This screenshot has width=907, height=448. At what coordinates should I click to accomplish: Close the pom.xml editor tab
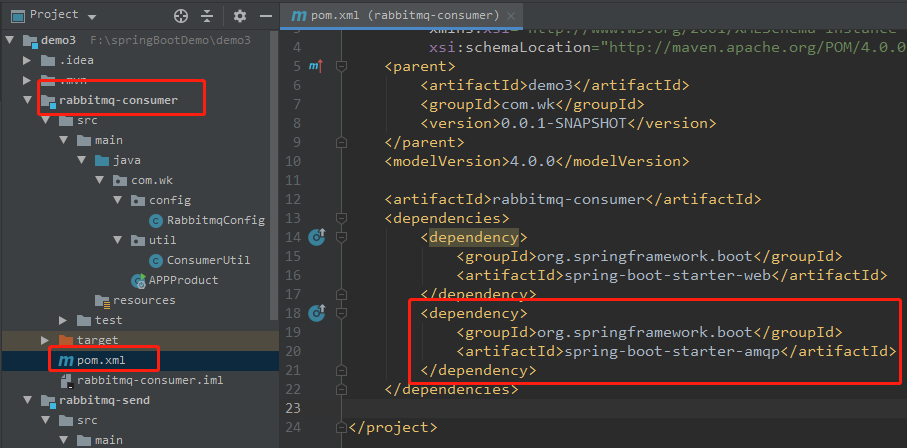(511, 16)
